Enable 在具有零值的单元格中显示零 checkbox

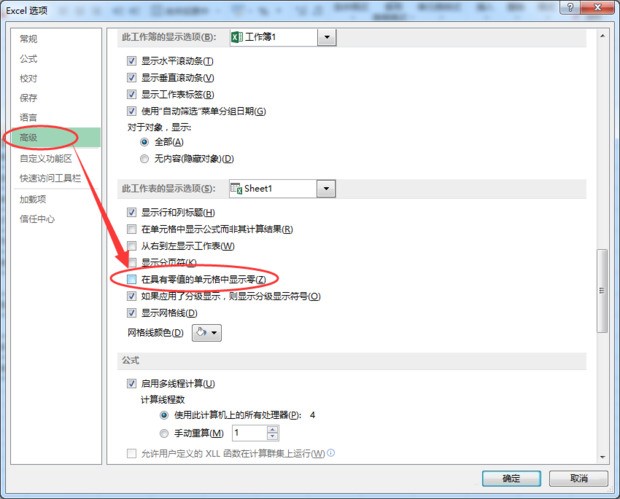[x=132, y=279]
